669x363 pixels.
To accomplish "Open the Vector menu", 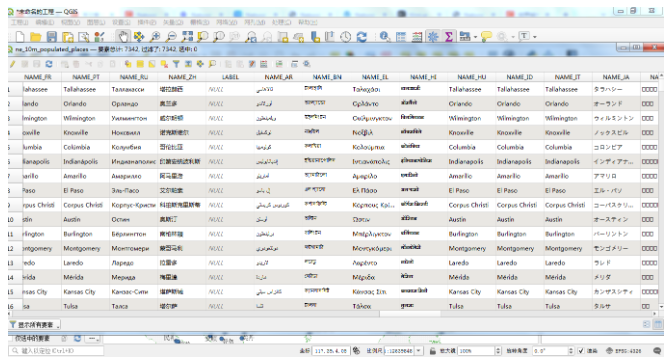I will (172, 22).
